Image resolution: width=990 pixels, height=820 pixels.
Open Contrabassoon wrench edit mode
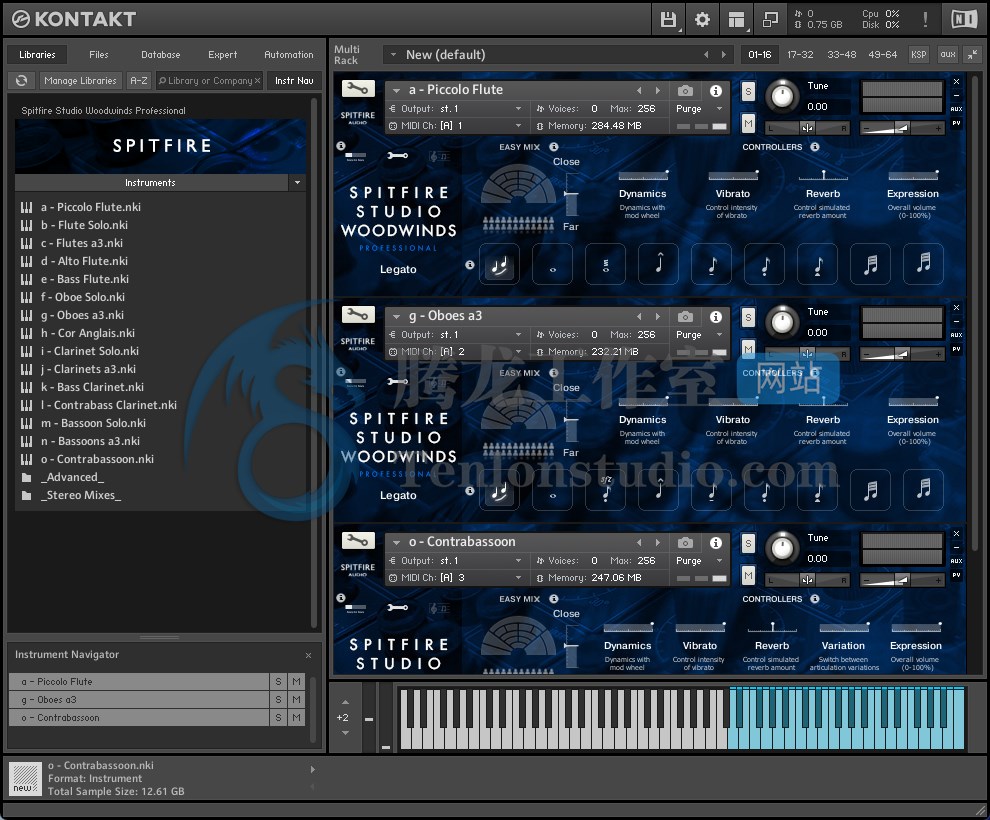click(358, 541)
